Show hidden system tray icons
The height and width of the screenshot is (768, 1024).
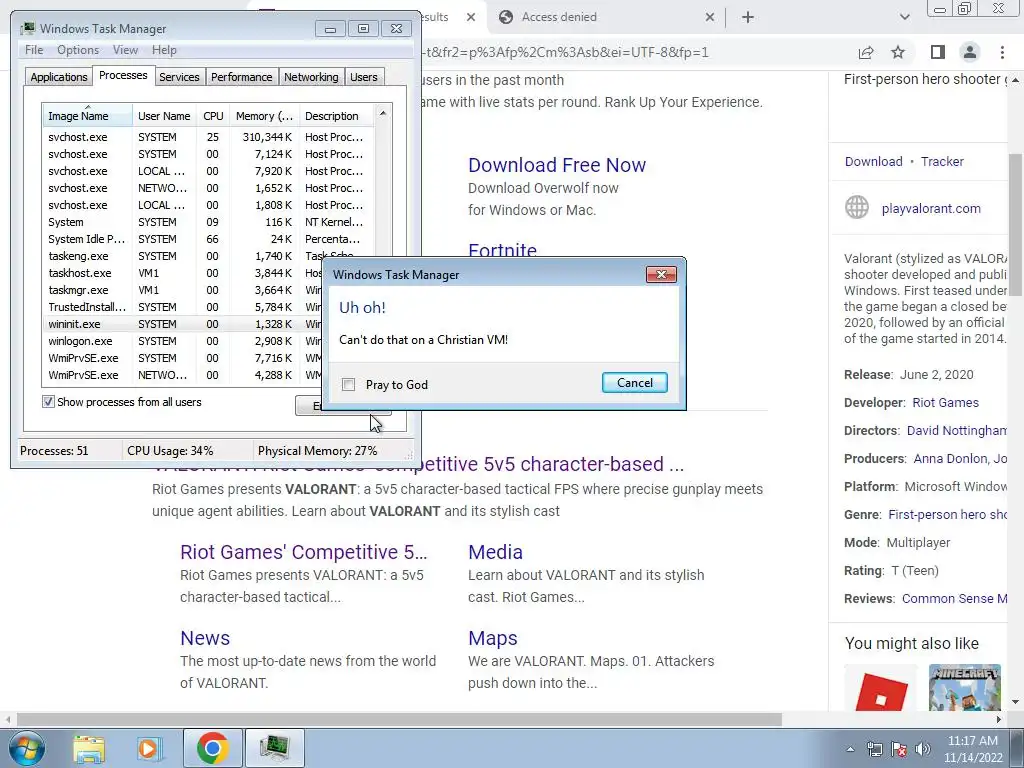point(850,749)
